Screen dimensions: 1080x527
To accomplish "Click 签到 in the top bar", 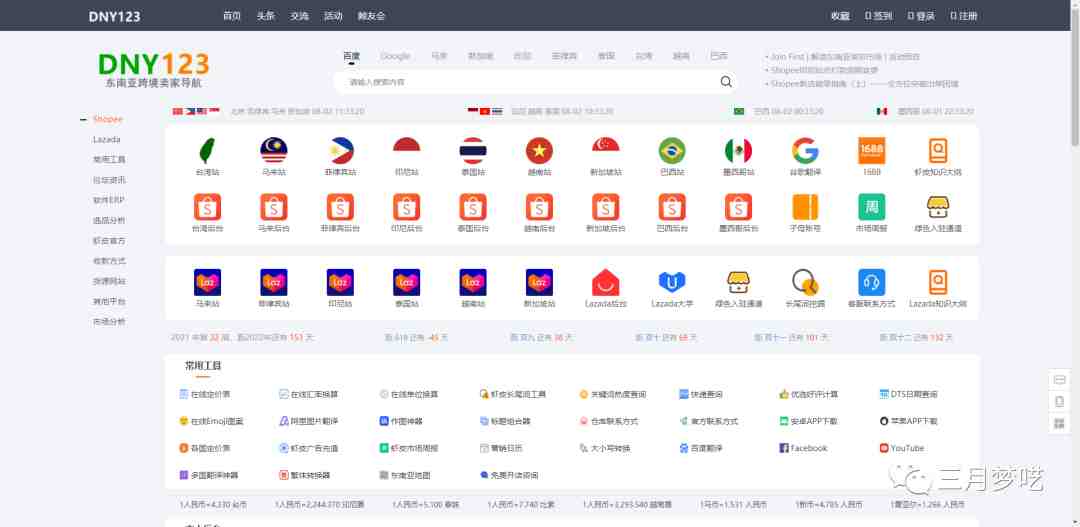I will pos(878,16).
